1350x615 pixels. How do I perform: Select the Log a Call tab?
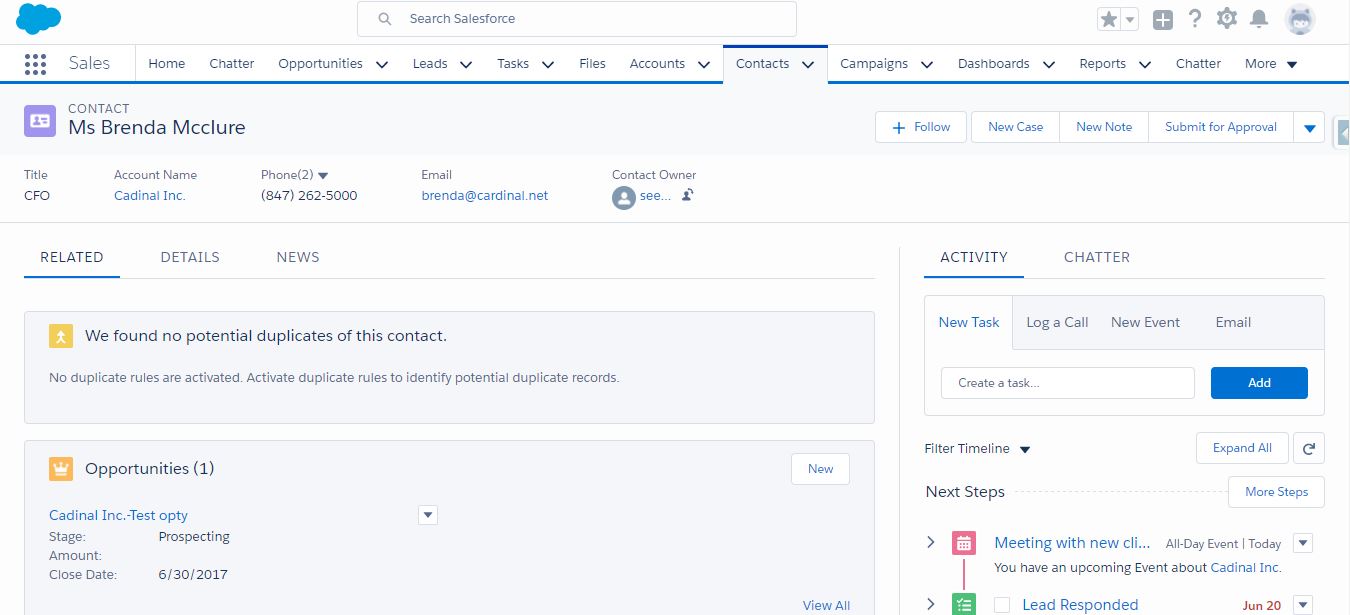[1057, 322]
